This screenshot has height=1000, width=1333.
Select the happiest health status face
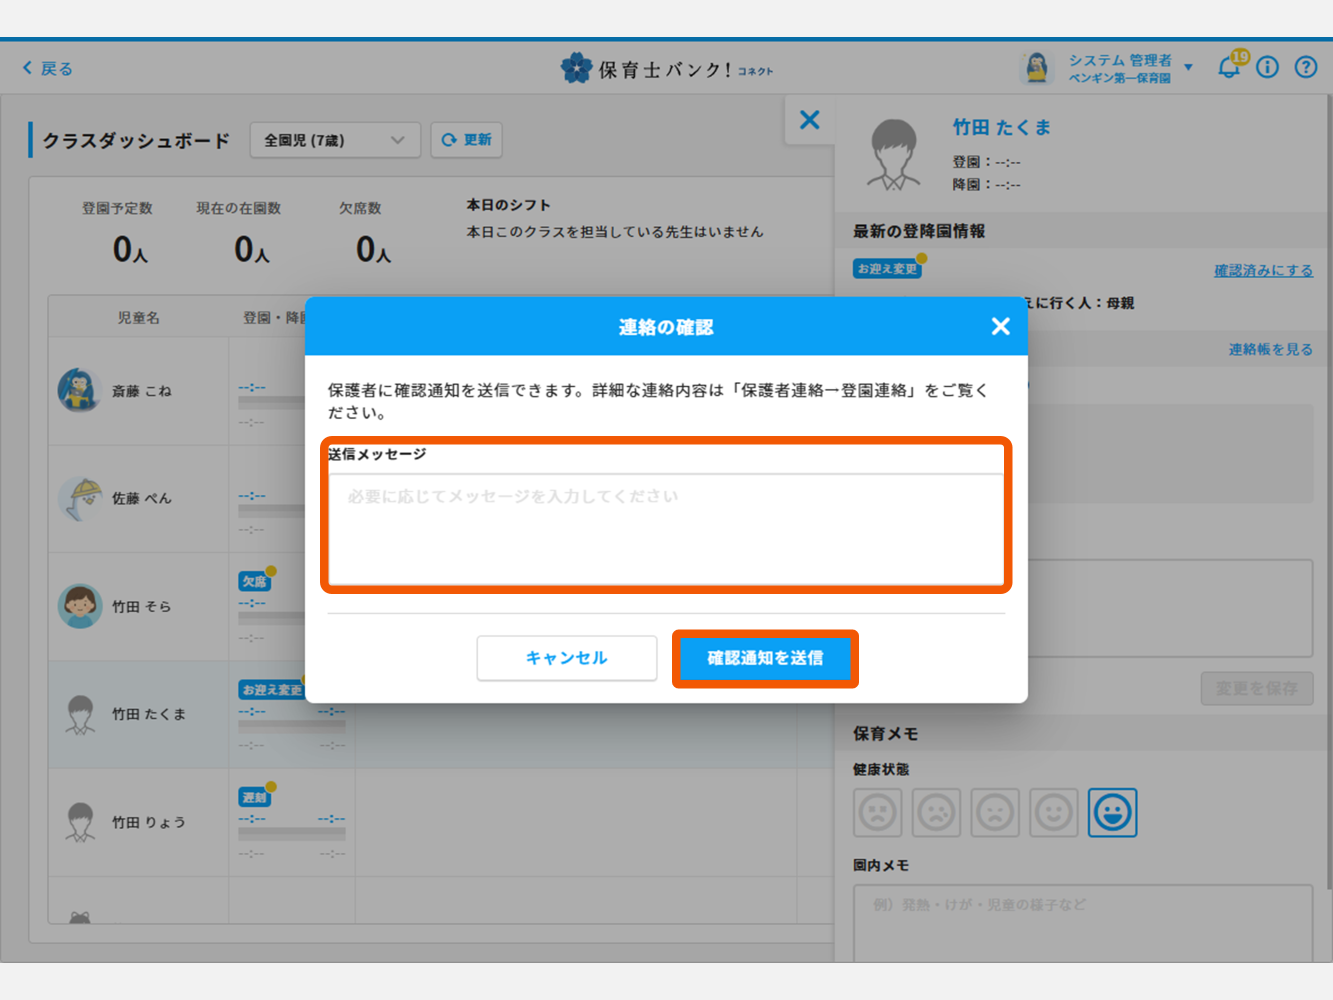click(x=1112, y=812)
